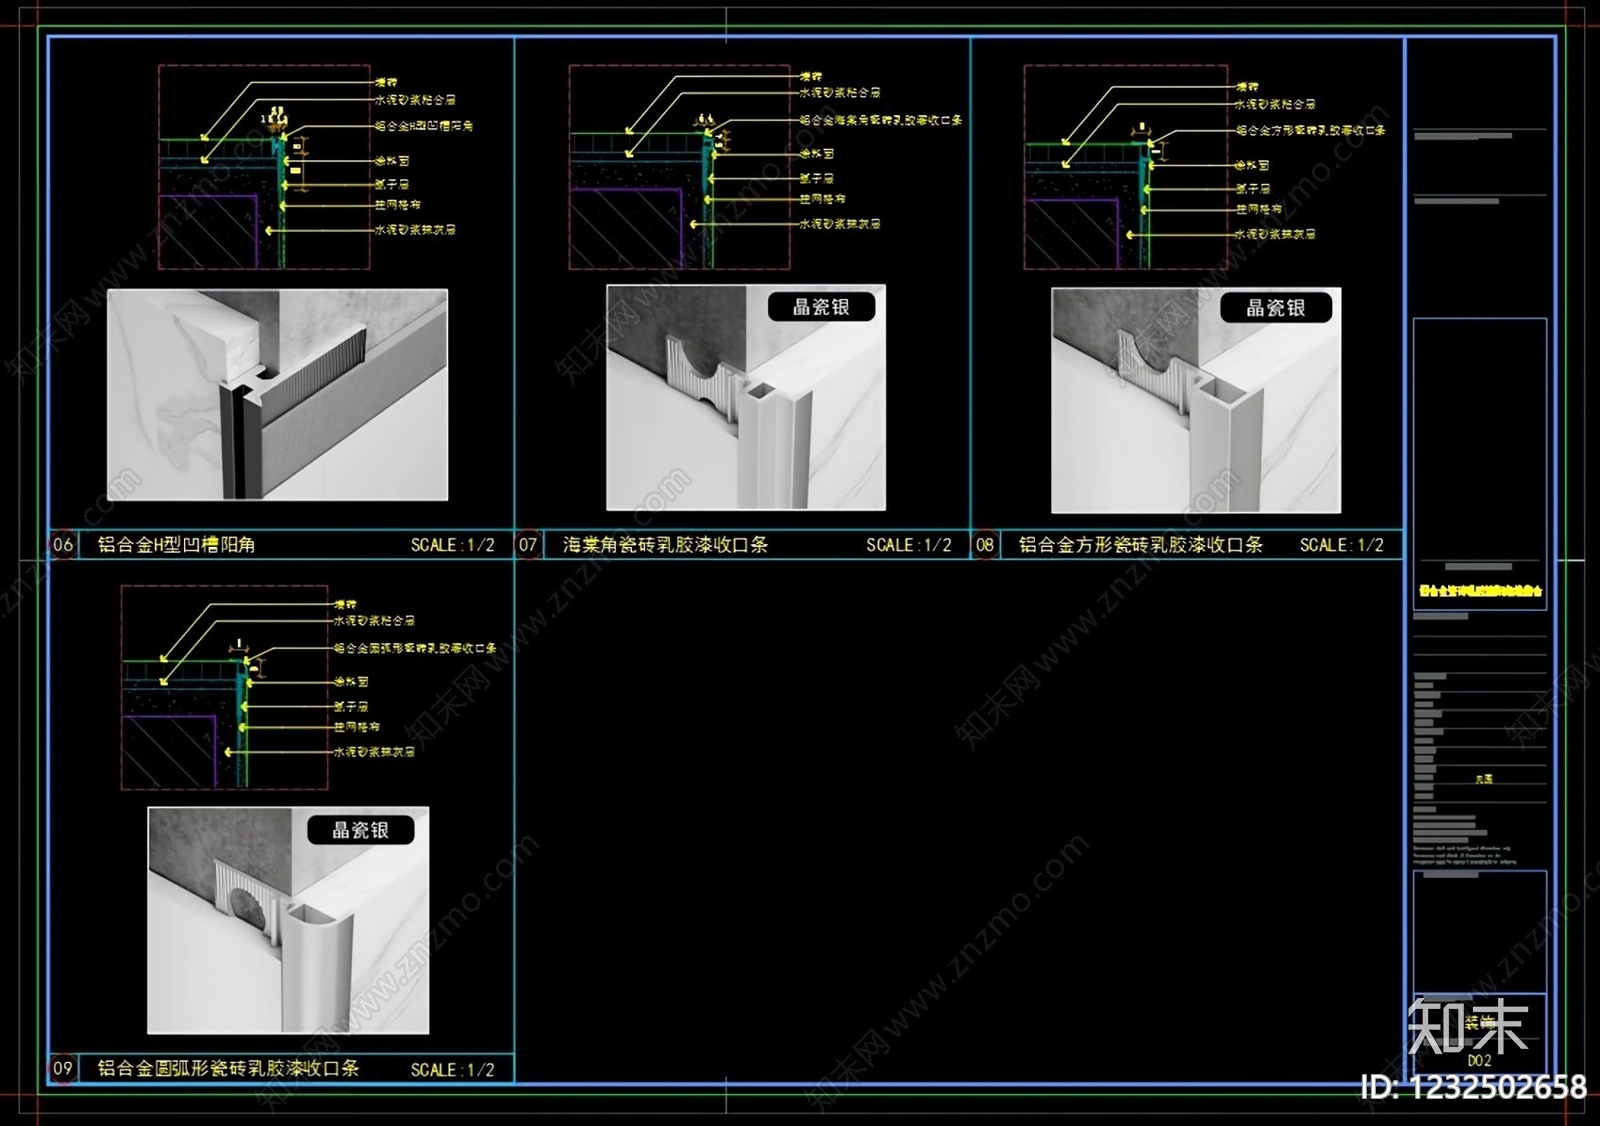
Task: Select 'SCALE:1/2' in detail 07's title bar
Action: pos(909,545)
